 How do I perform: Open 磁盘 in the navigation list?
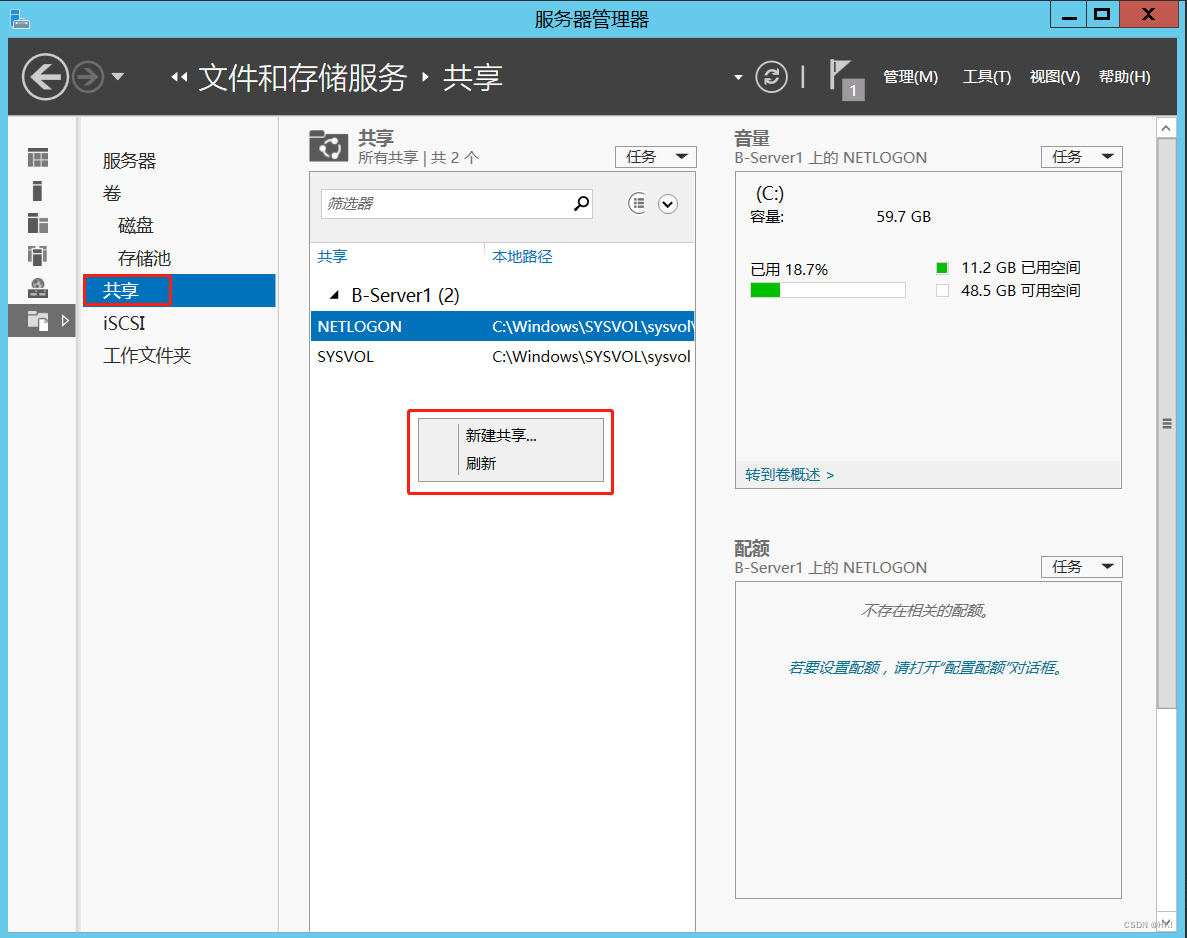coord(136,226)
